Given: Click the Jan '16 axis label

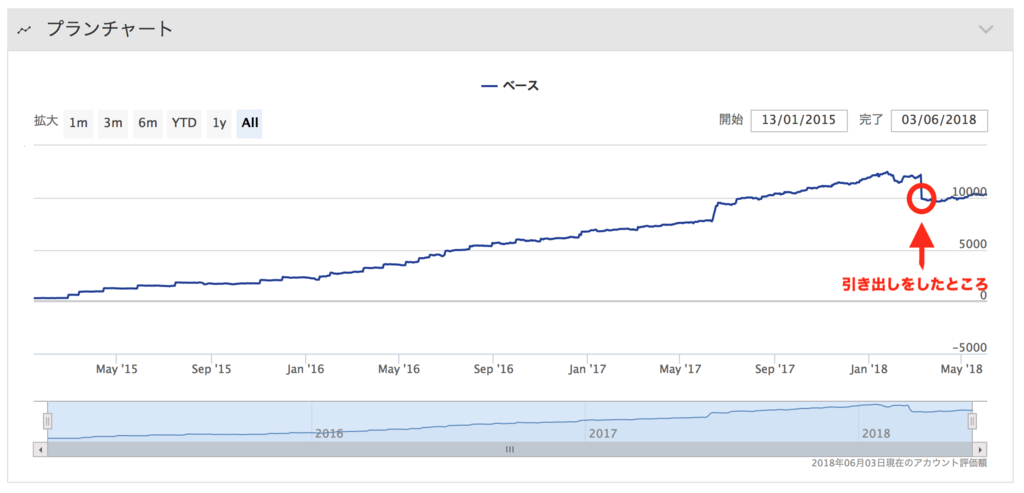Looking at the screenshot, I should [x=305, y=369].
